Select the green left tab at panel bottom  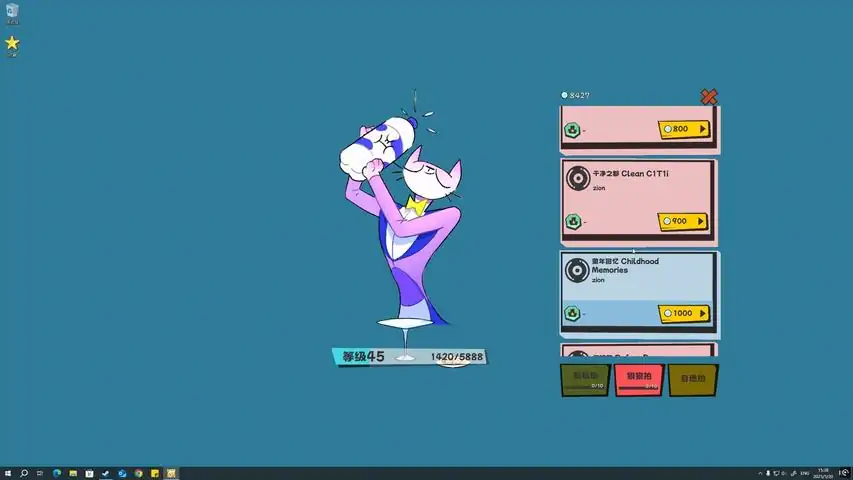click(585, 380)
